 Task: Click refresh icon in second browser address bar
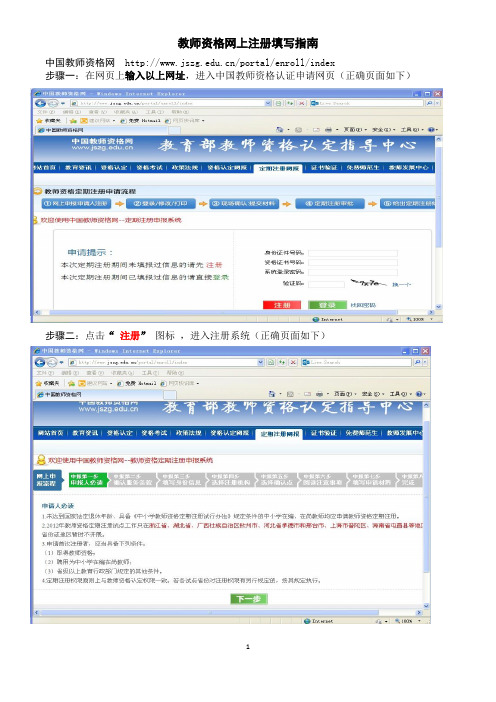[x=282, y=362]
